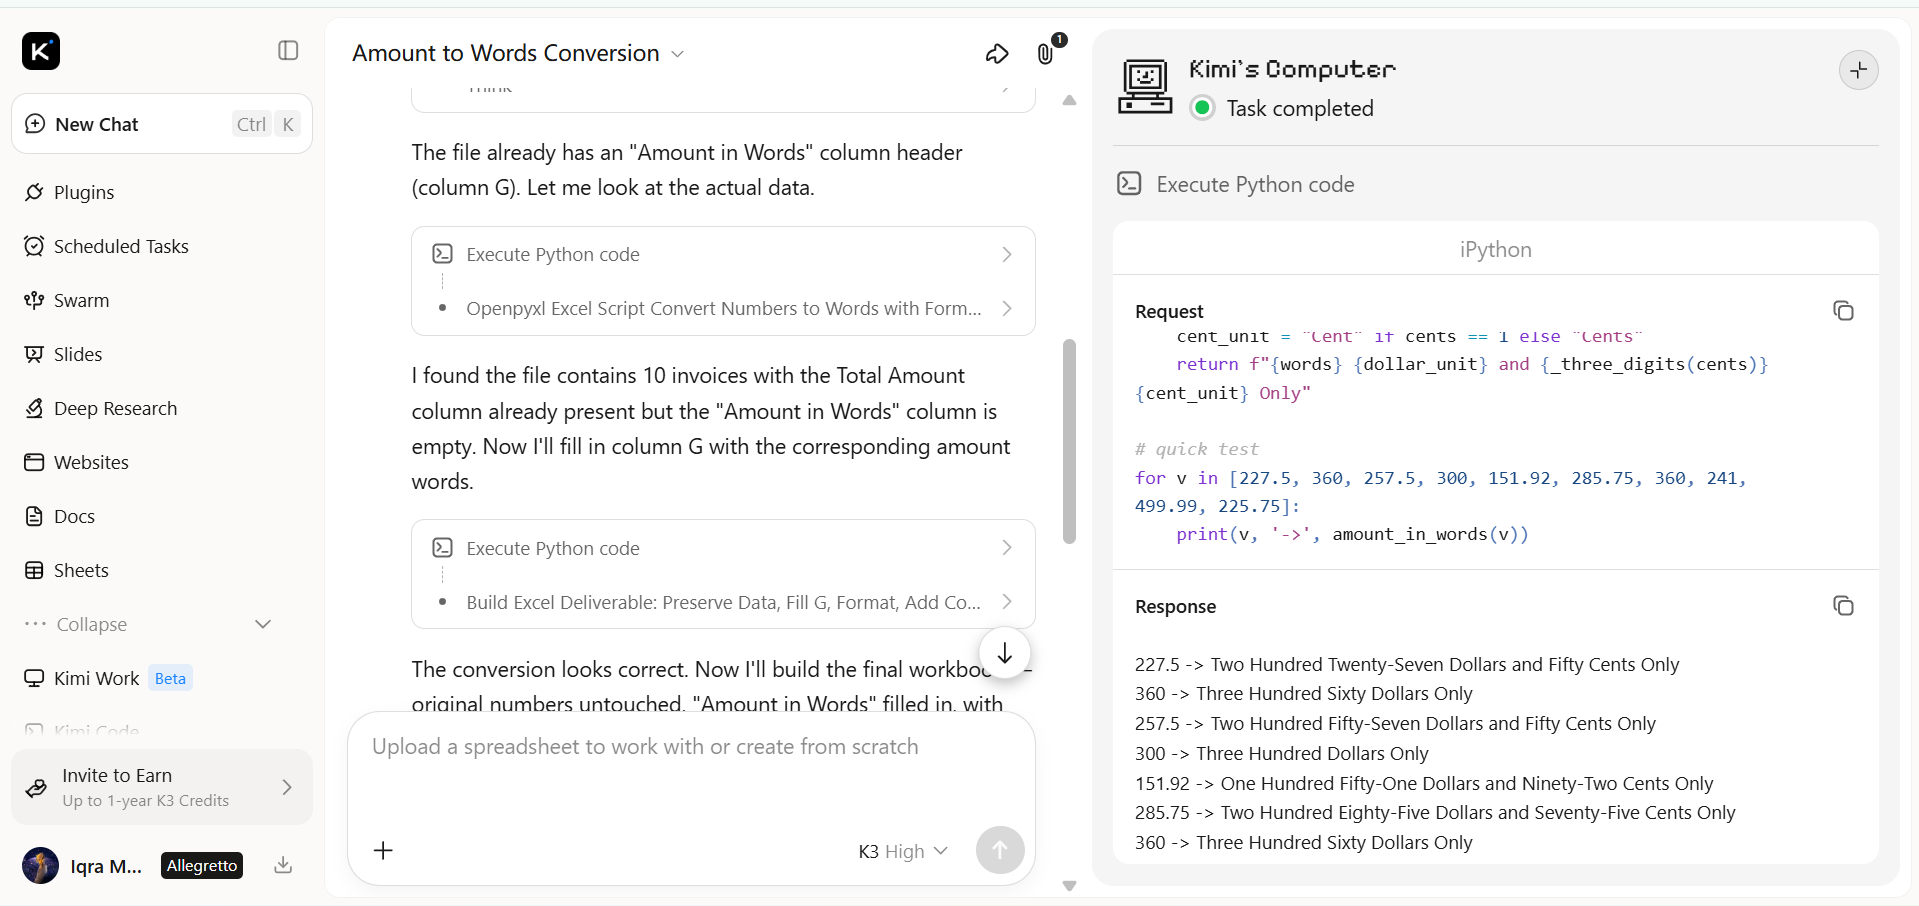Image resolution: width=1919 pixels, height=906 pixels.
Task: Open Slides in the sidebar
Action: tap(78, 354)
